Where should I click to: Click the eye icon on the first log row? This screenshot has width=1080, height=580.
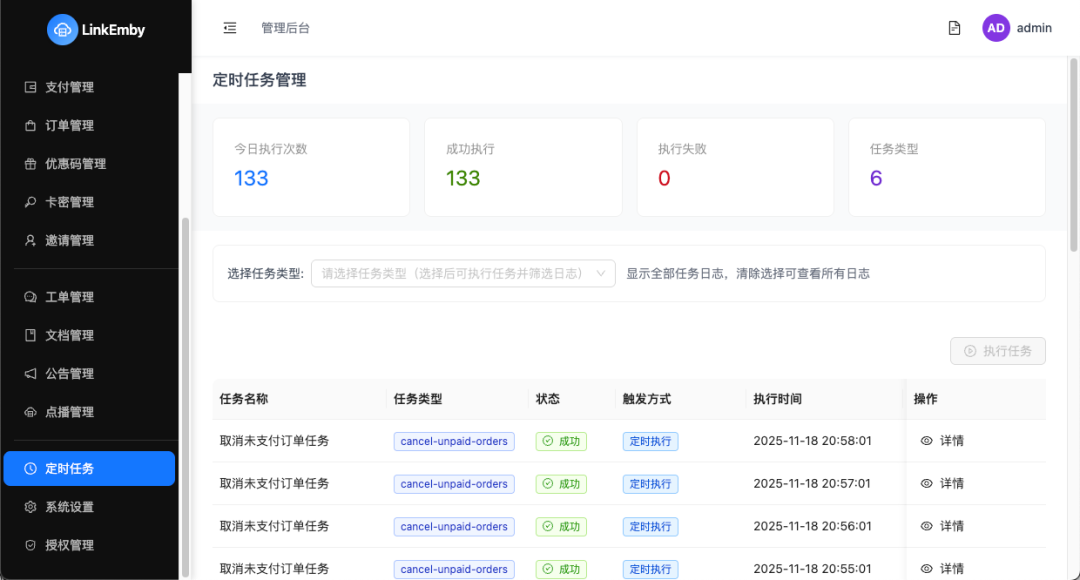(x=926, y=441)
